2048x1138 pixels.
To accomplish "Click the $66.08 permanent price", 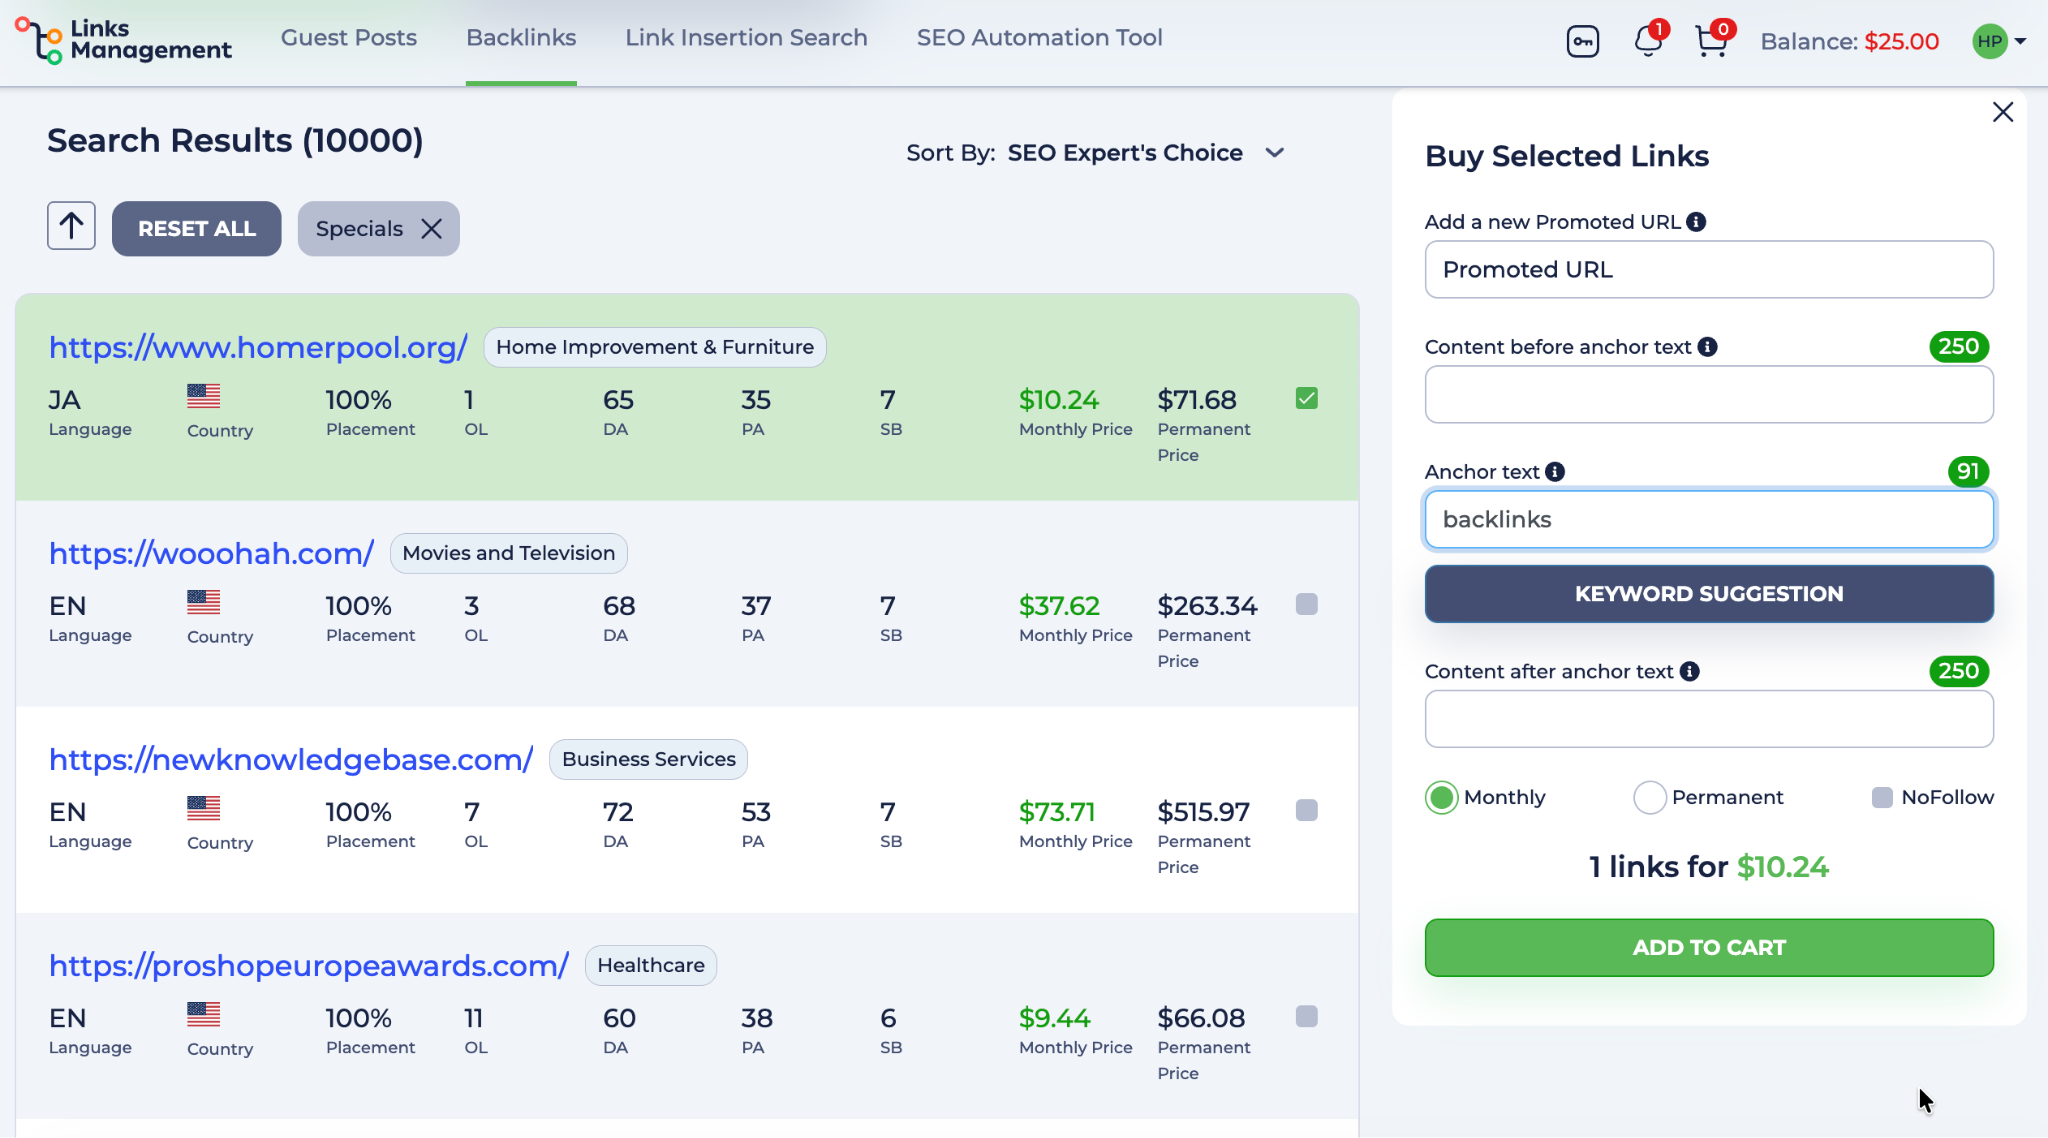I will [x=1201, y=1018].
